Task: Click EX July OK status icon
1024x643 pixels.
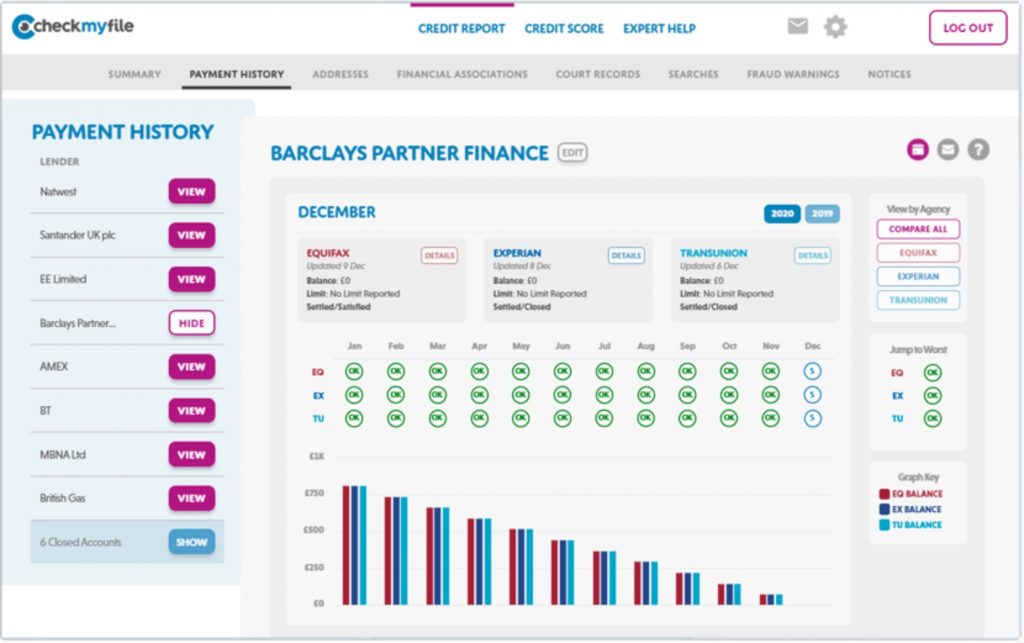Action: [604, 395]
